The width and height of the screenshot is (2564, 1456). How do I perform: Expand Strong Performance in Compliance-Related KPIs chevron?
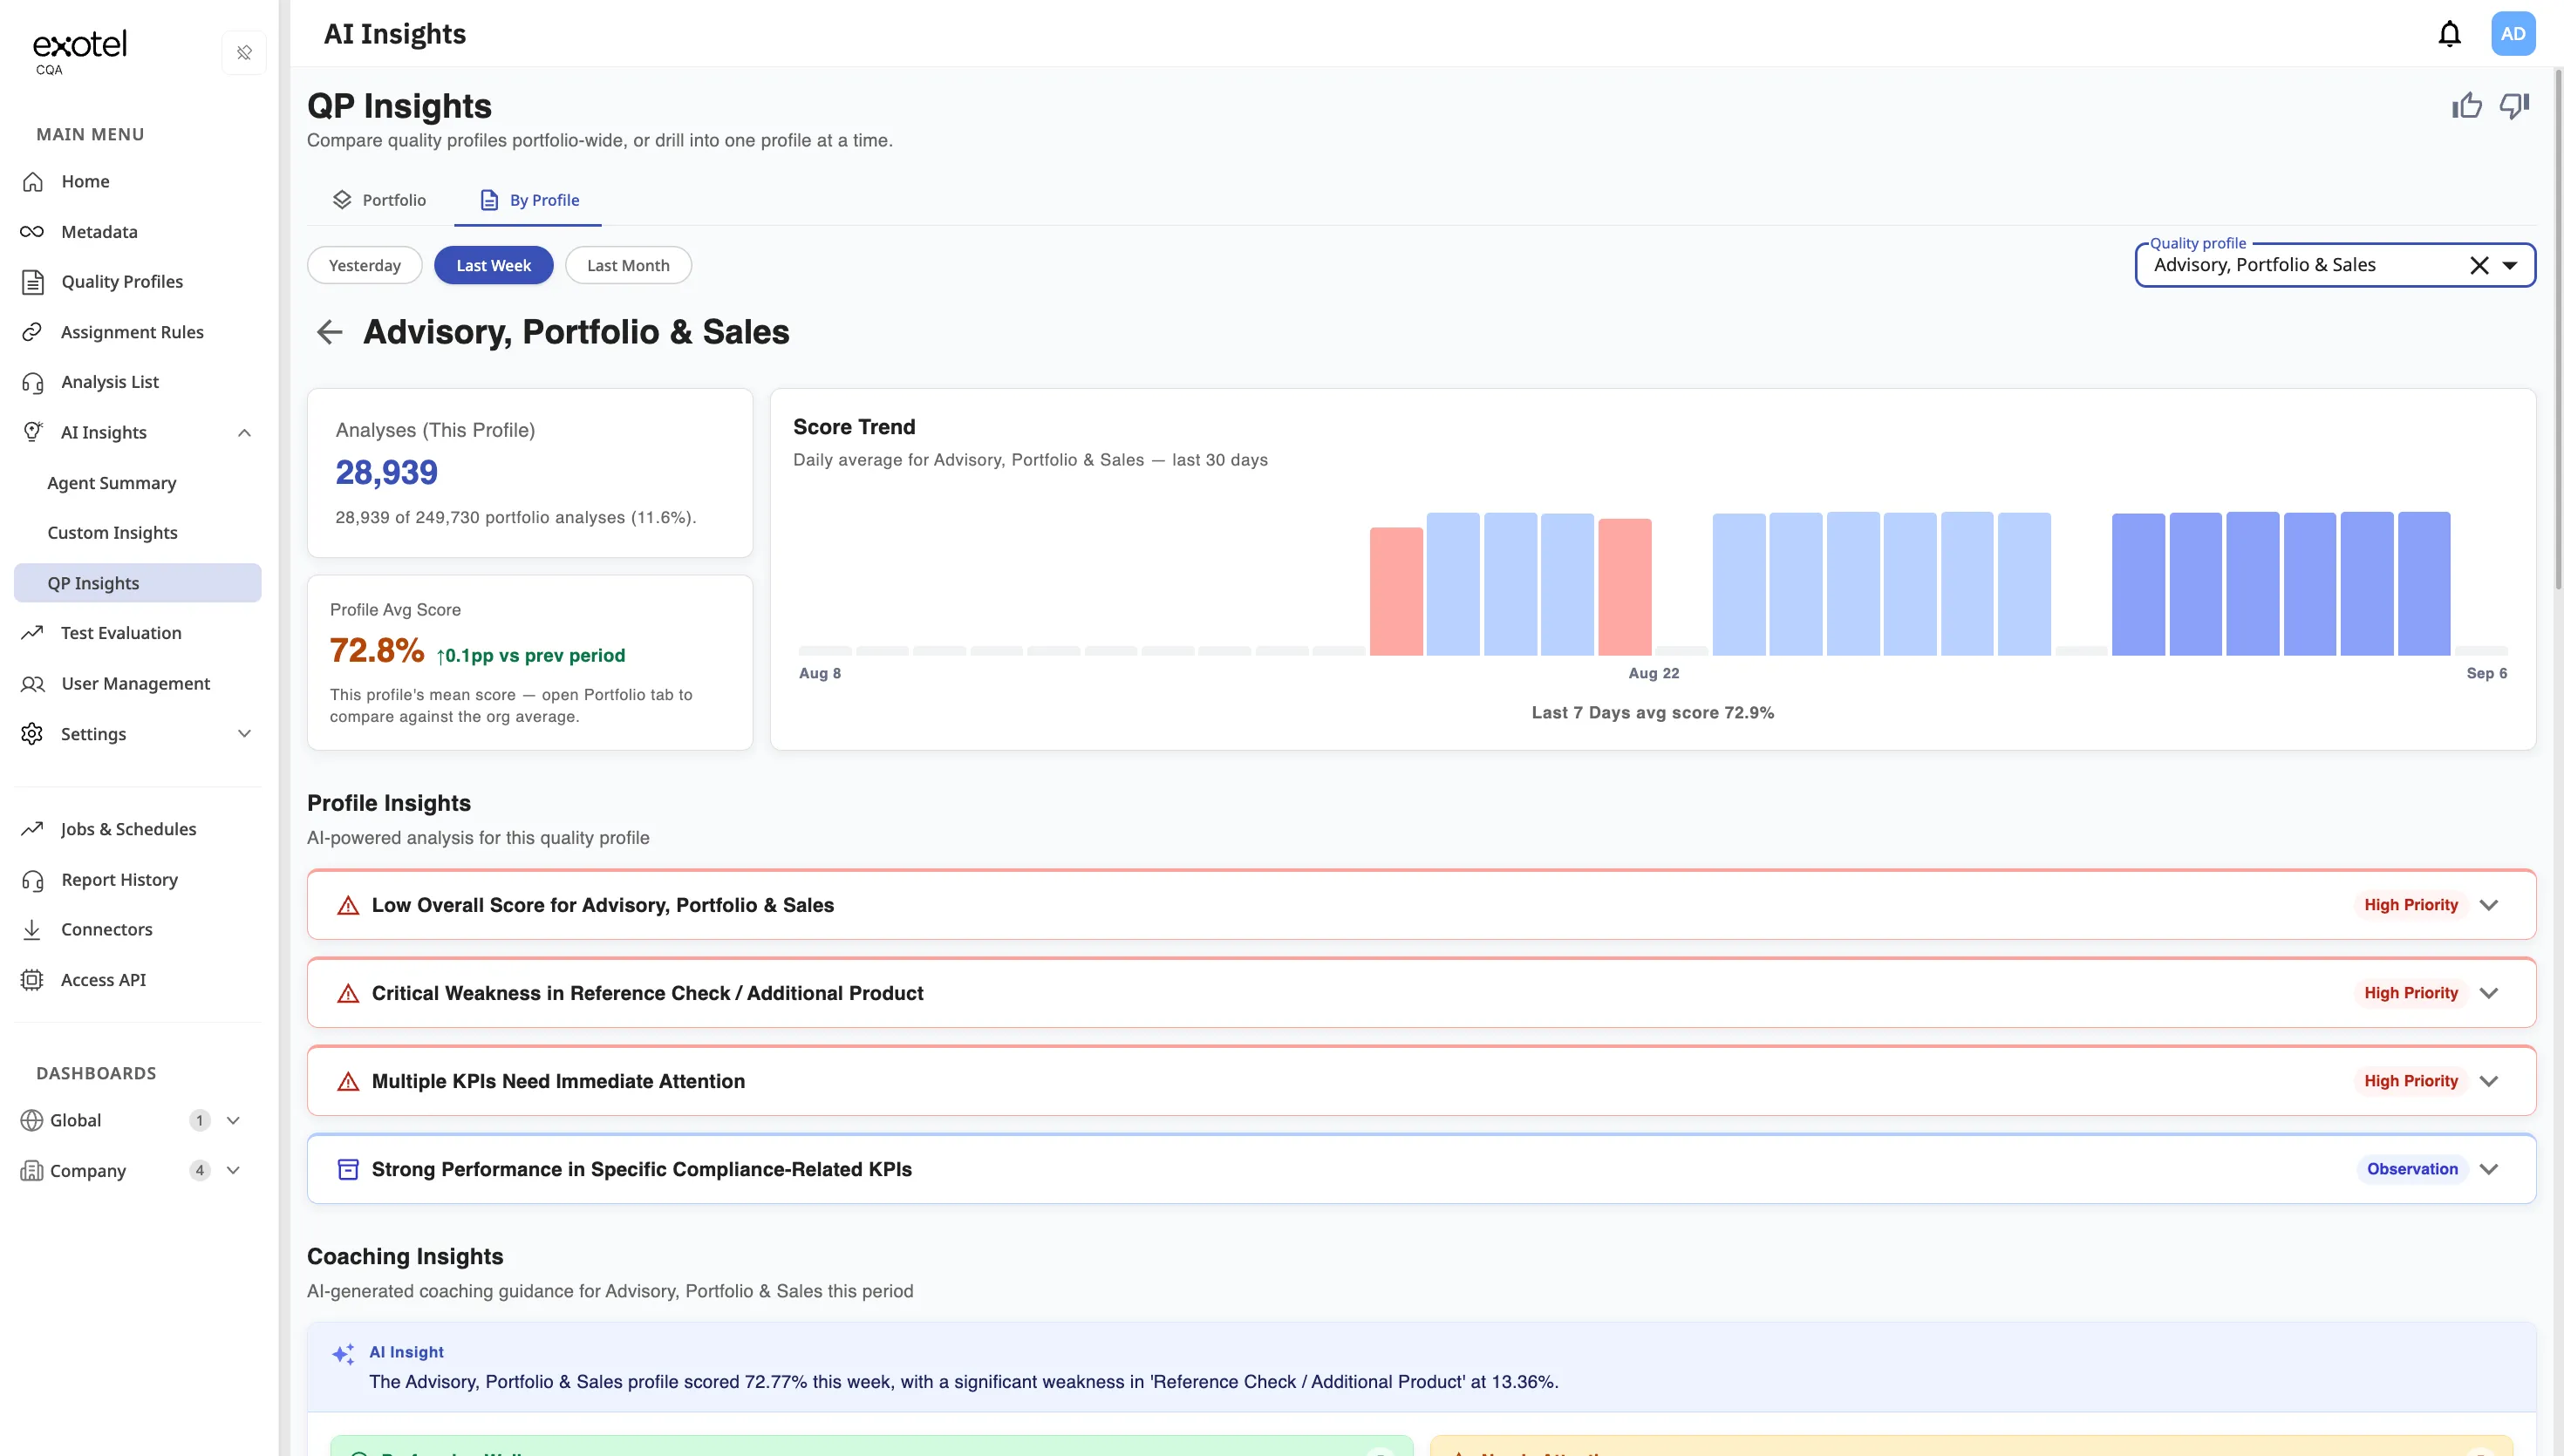2489,1169
